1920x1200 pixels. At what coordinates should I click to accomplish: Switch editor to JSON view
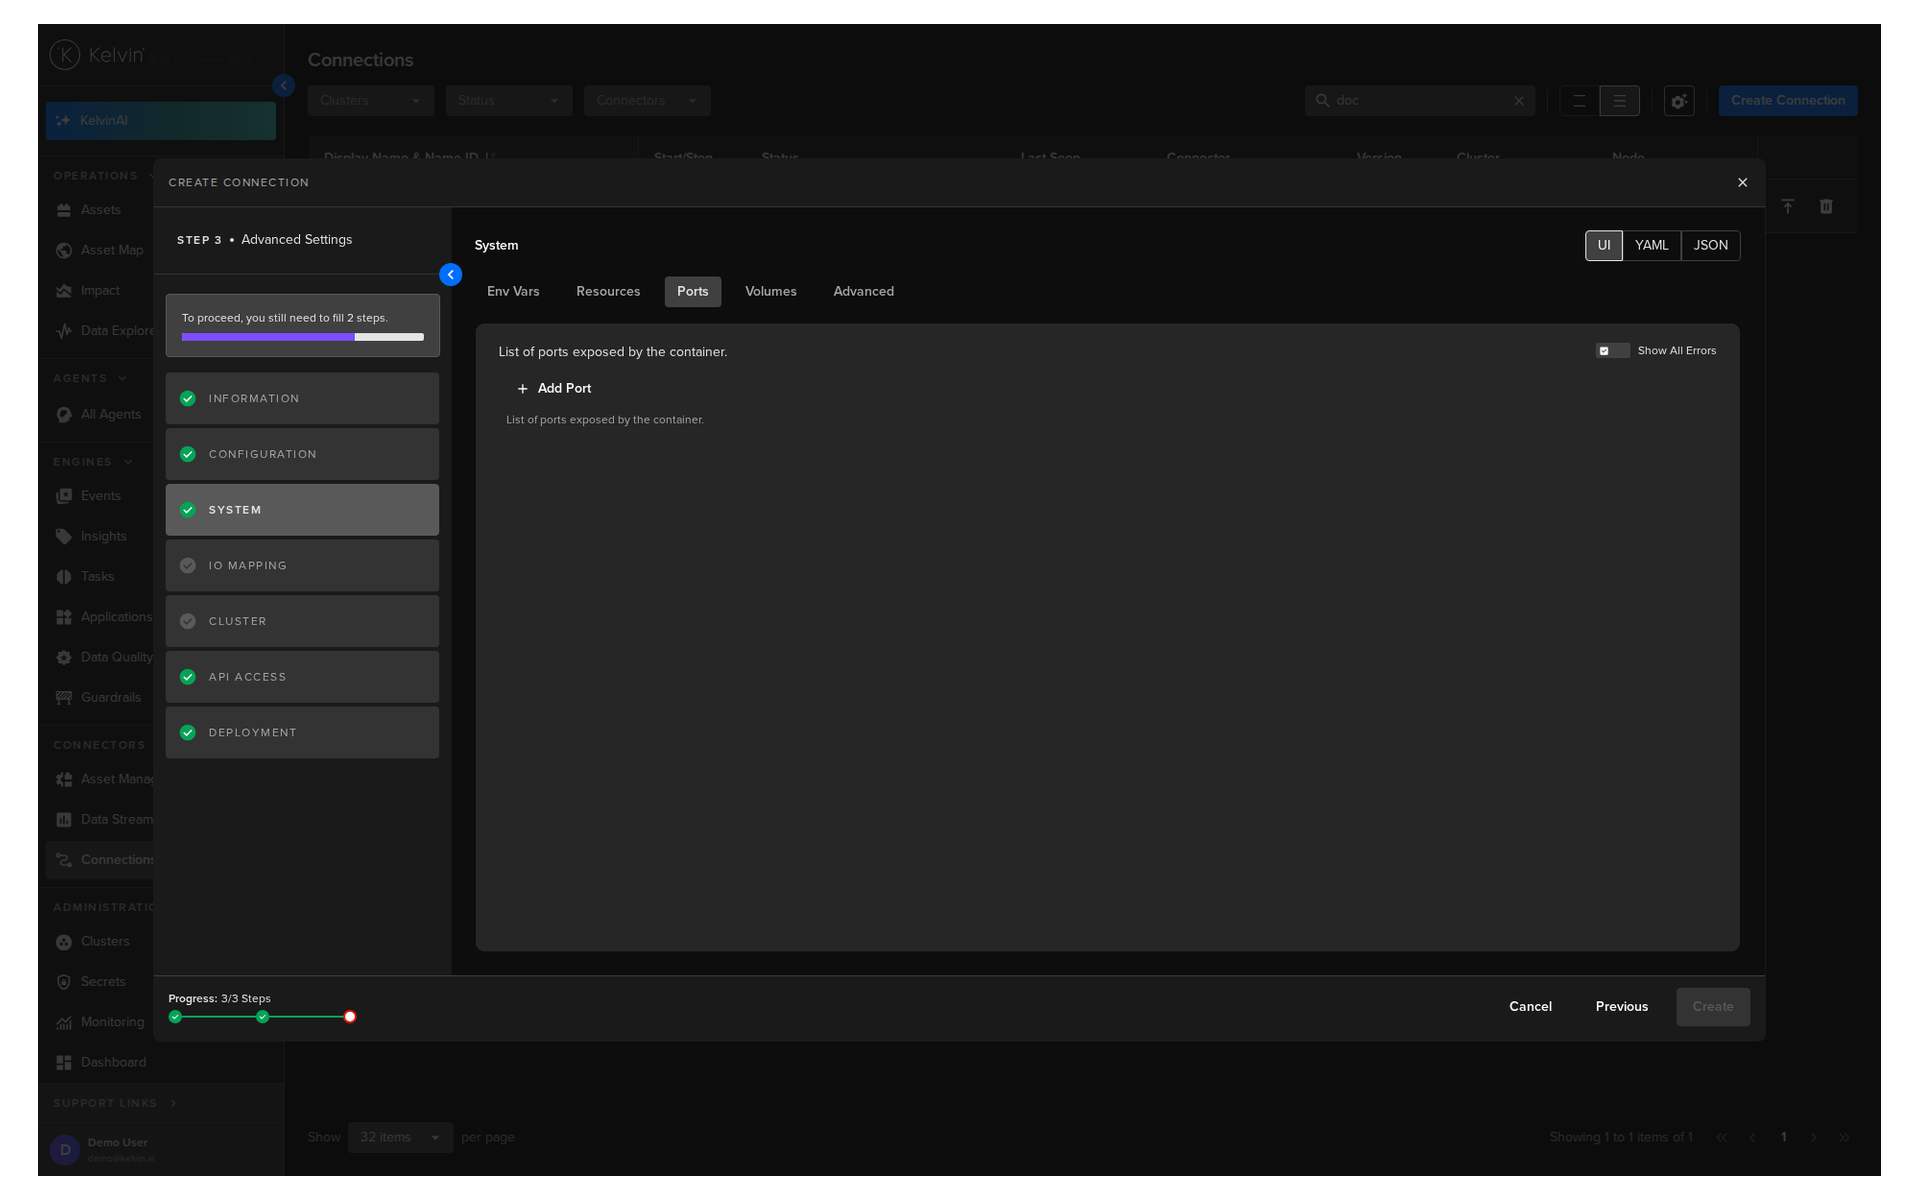pyautogui.click(x=1710, y=246)
